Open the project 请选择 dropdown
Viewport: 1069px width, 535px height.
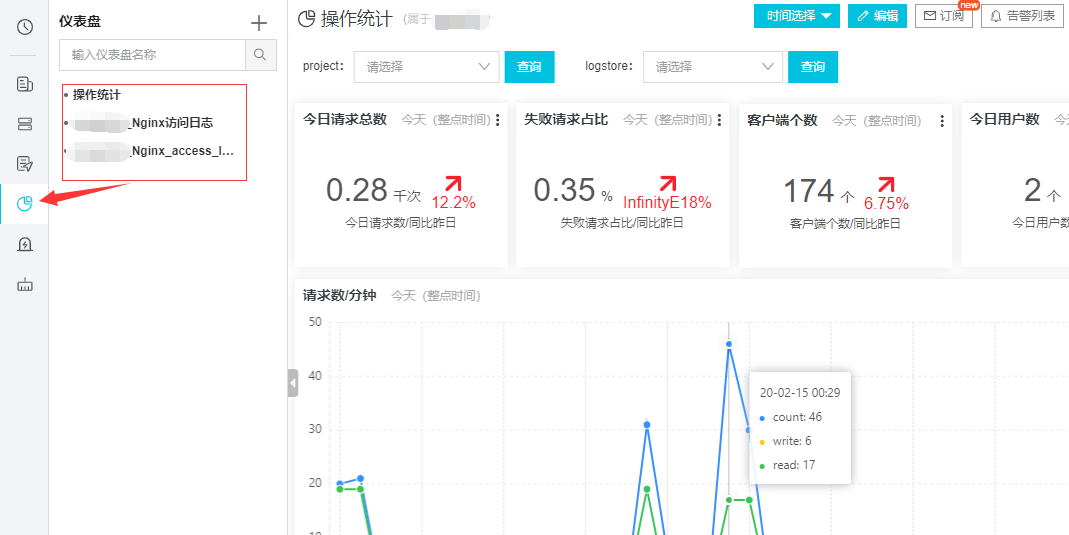click(426, 67)
